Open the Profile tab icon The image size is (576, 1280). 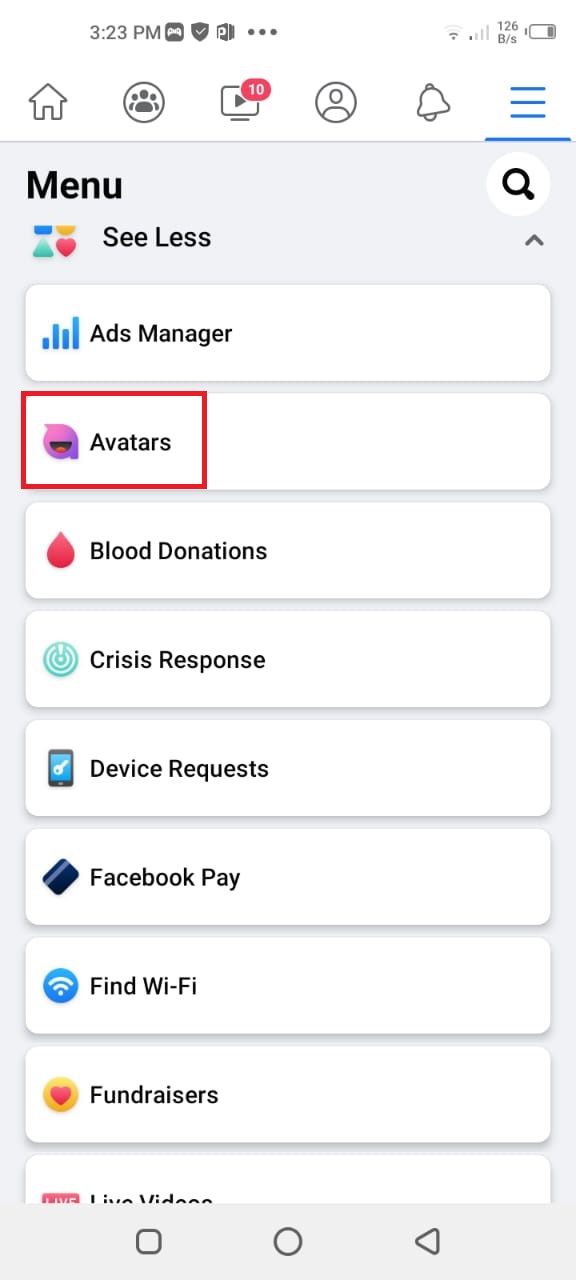[x=336, y=101]
